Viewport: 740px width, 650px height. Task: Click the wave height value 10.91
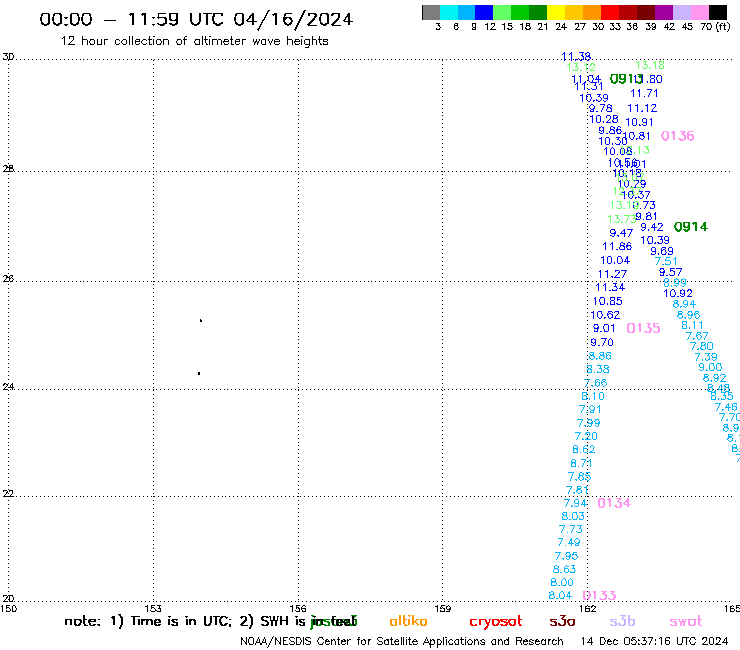639,122
